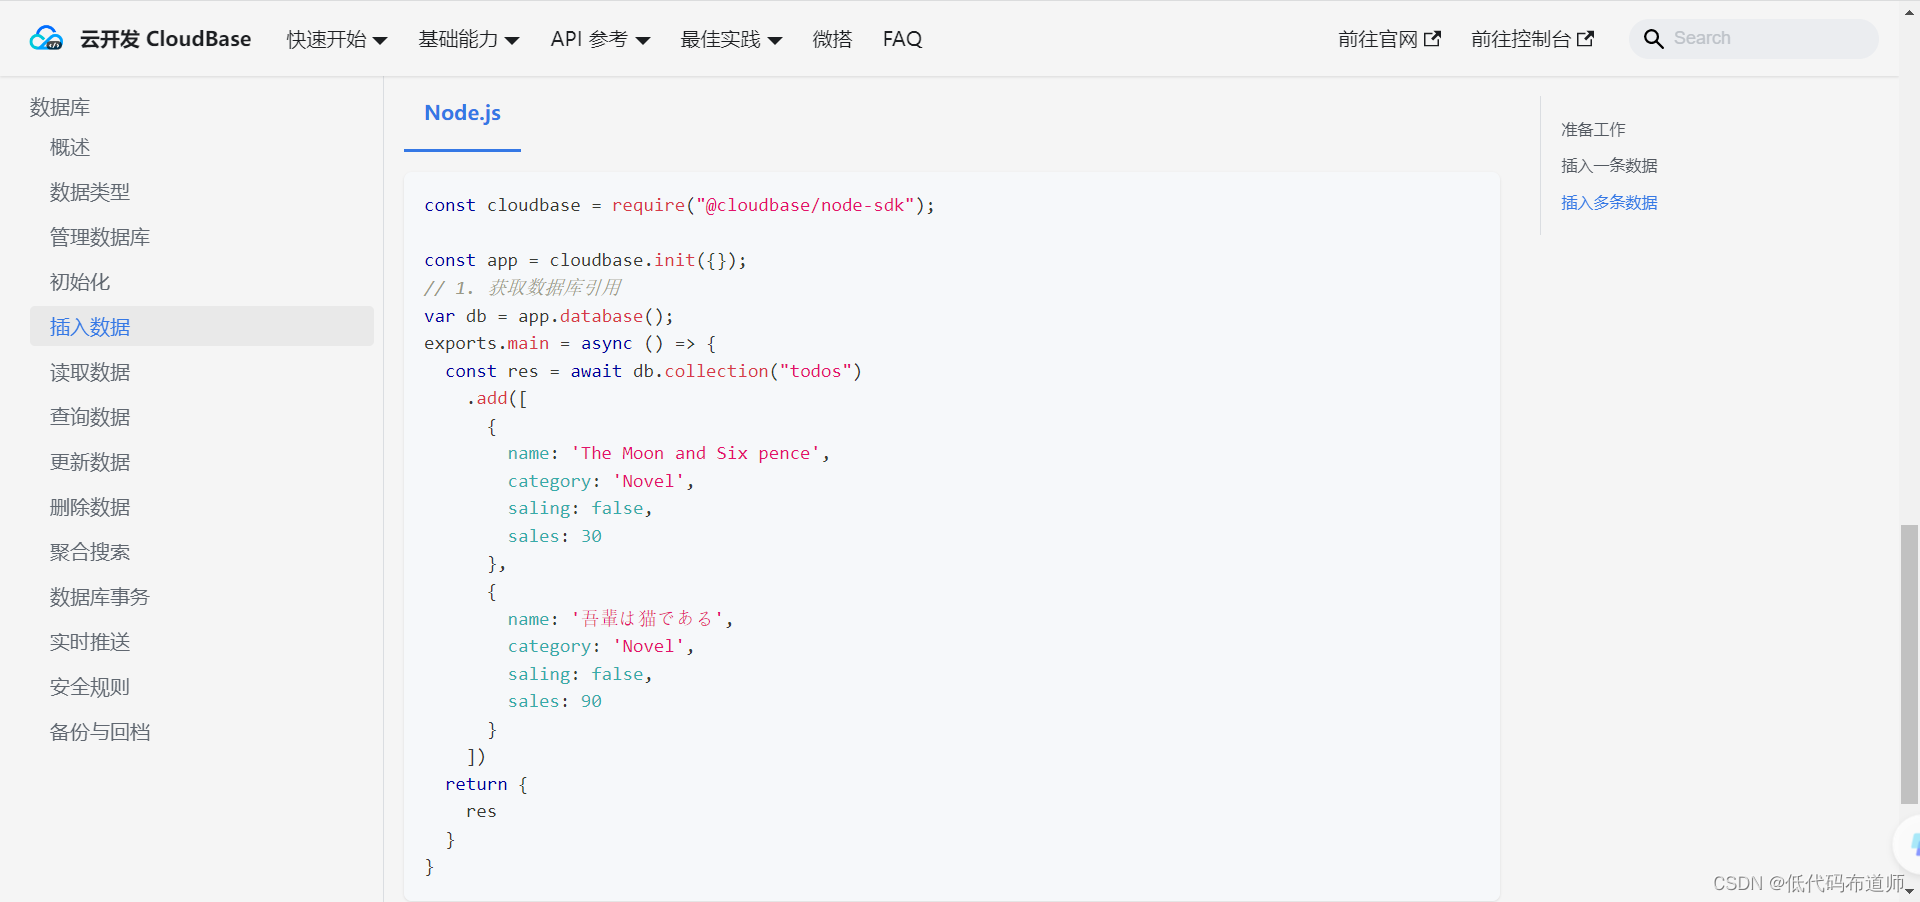The height and width of the screenshot is (902, 1920).
Task: Click the 'sales: 90' code line
Action: click(555, 702)
